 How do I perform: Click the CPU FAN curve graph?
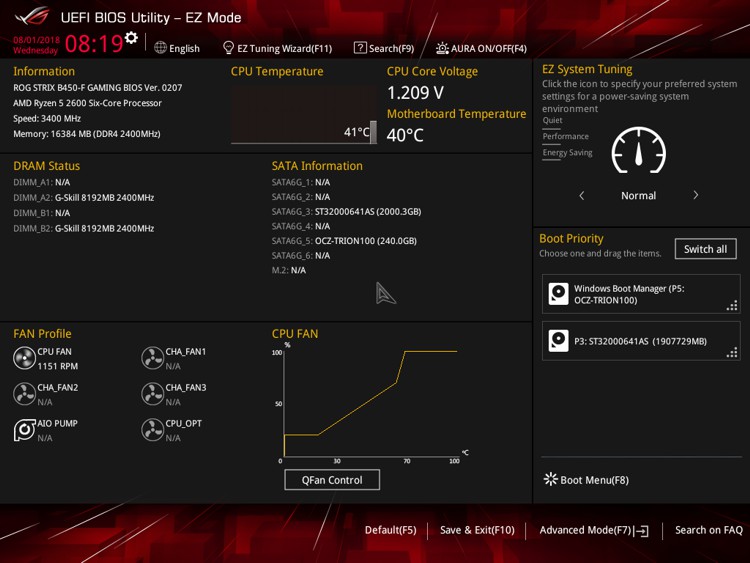point(371,403)
